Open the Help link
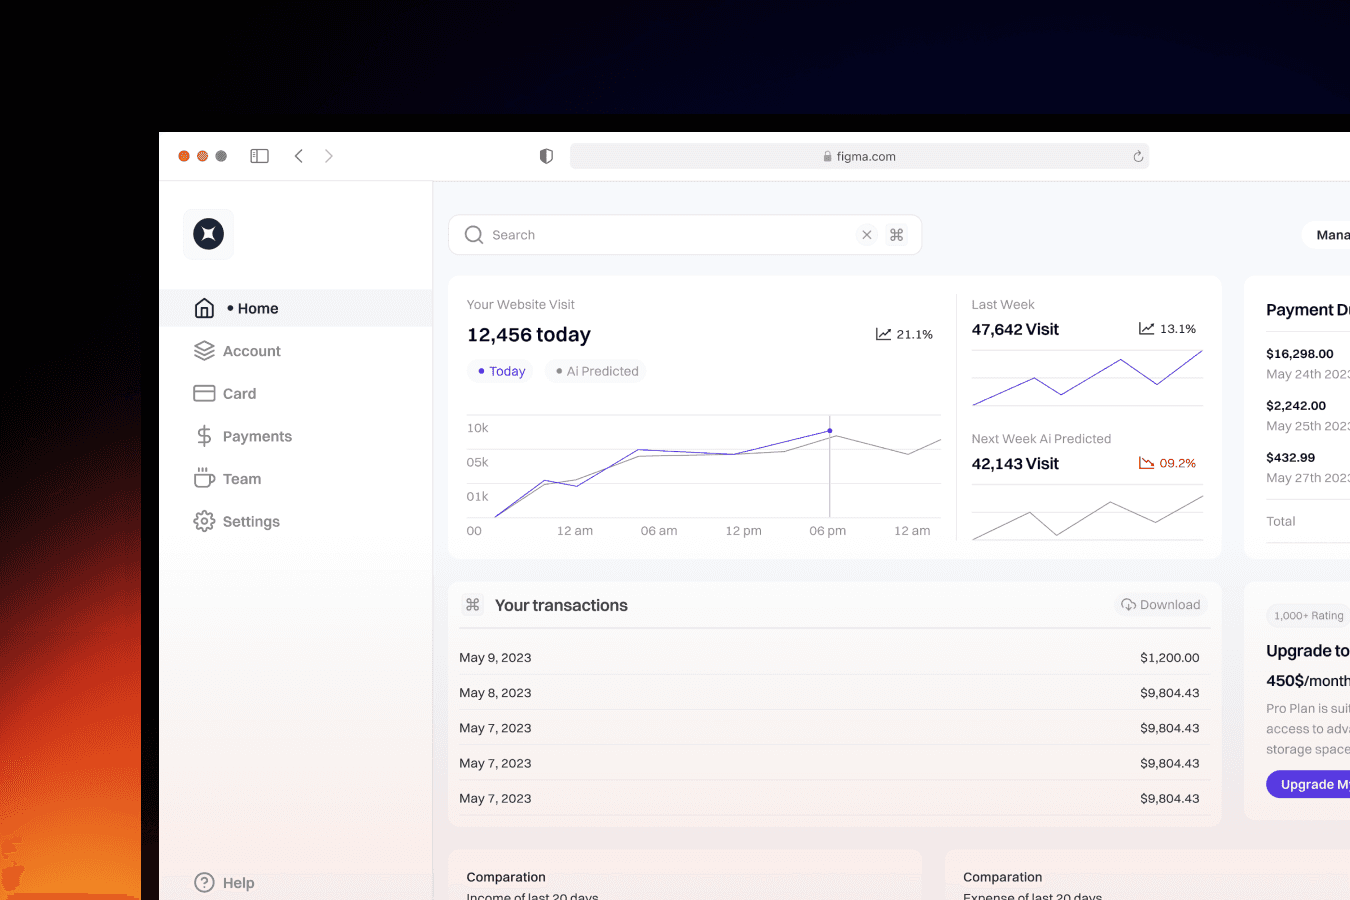1350x900 pixels. [224, 882]
